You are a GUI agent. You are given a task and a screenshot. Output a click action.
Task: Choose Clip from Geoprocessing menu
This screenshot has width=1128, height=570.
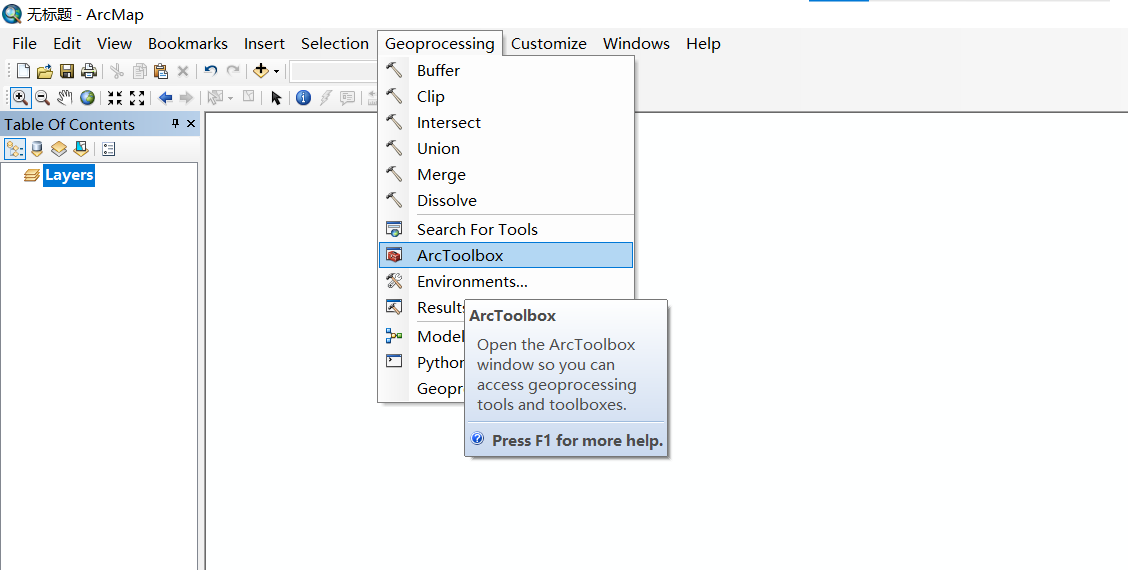pyautogui.click(x=506, y=96)
